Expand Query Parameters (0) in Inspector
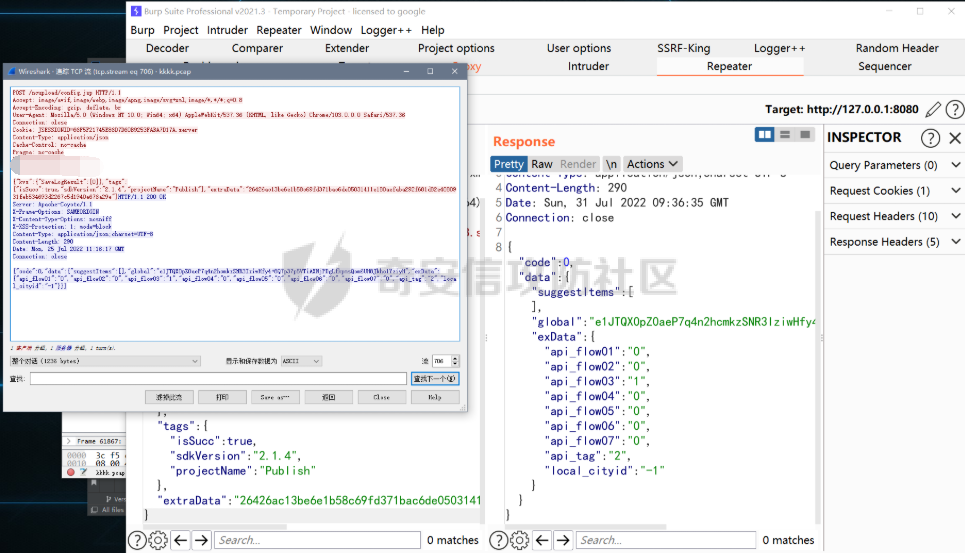Screen dimensions: 965x553 (x=895, y=165)
